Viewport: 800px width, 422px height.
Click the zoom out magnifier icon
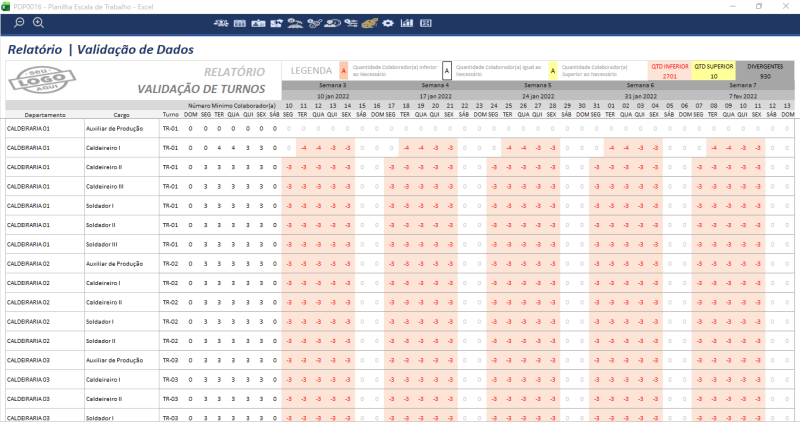tap(19, 22)
